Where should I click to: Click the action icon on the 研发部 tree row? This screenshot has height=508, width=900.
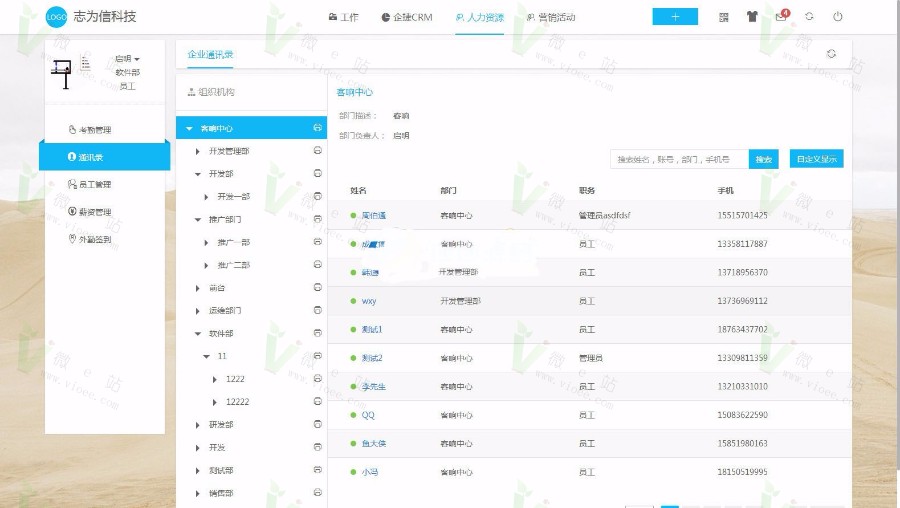tap(317, 424)
